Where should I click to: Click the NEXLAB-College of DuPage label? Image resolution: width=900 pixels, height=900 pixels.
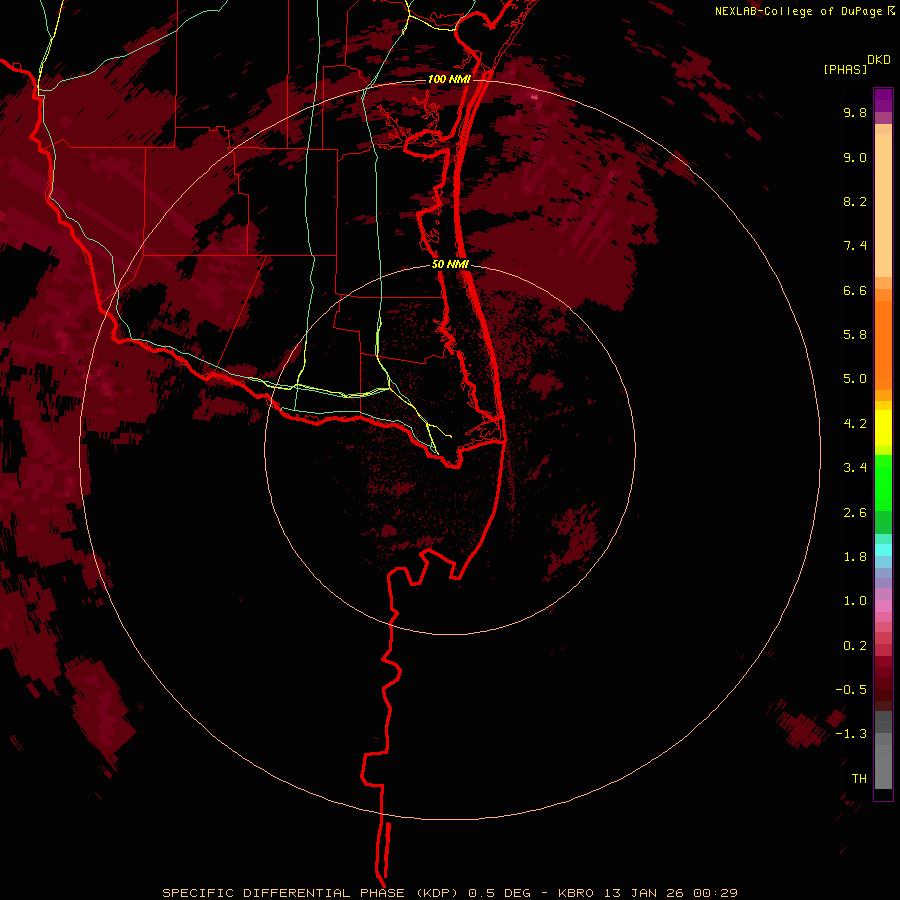click(798, 11)
